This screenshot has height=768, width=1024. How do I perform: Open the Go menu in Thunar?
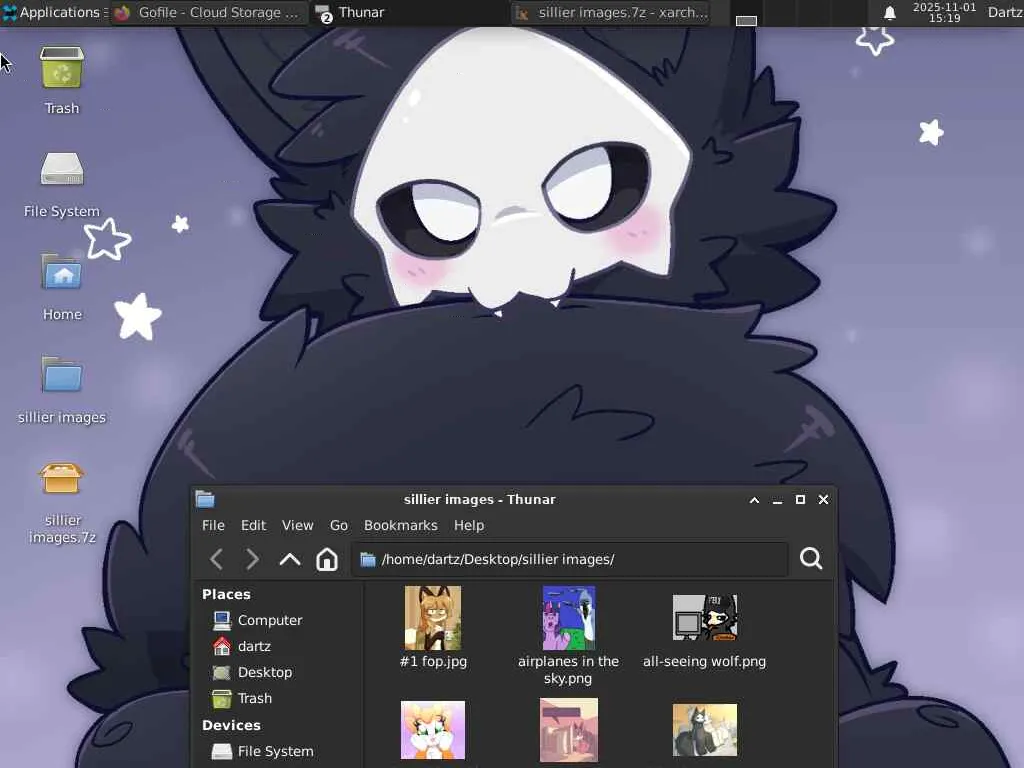[338, 525]
